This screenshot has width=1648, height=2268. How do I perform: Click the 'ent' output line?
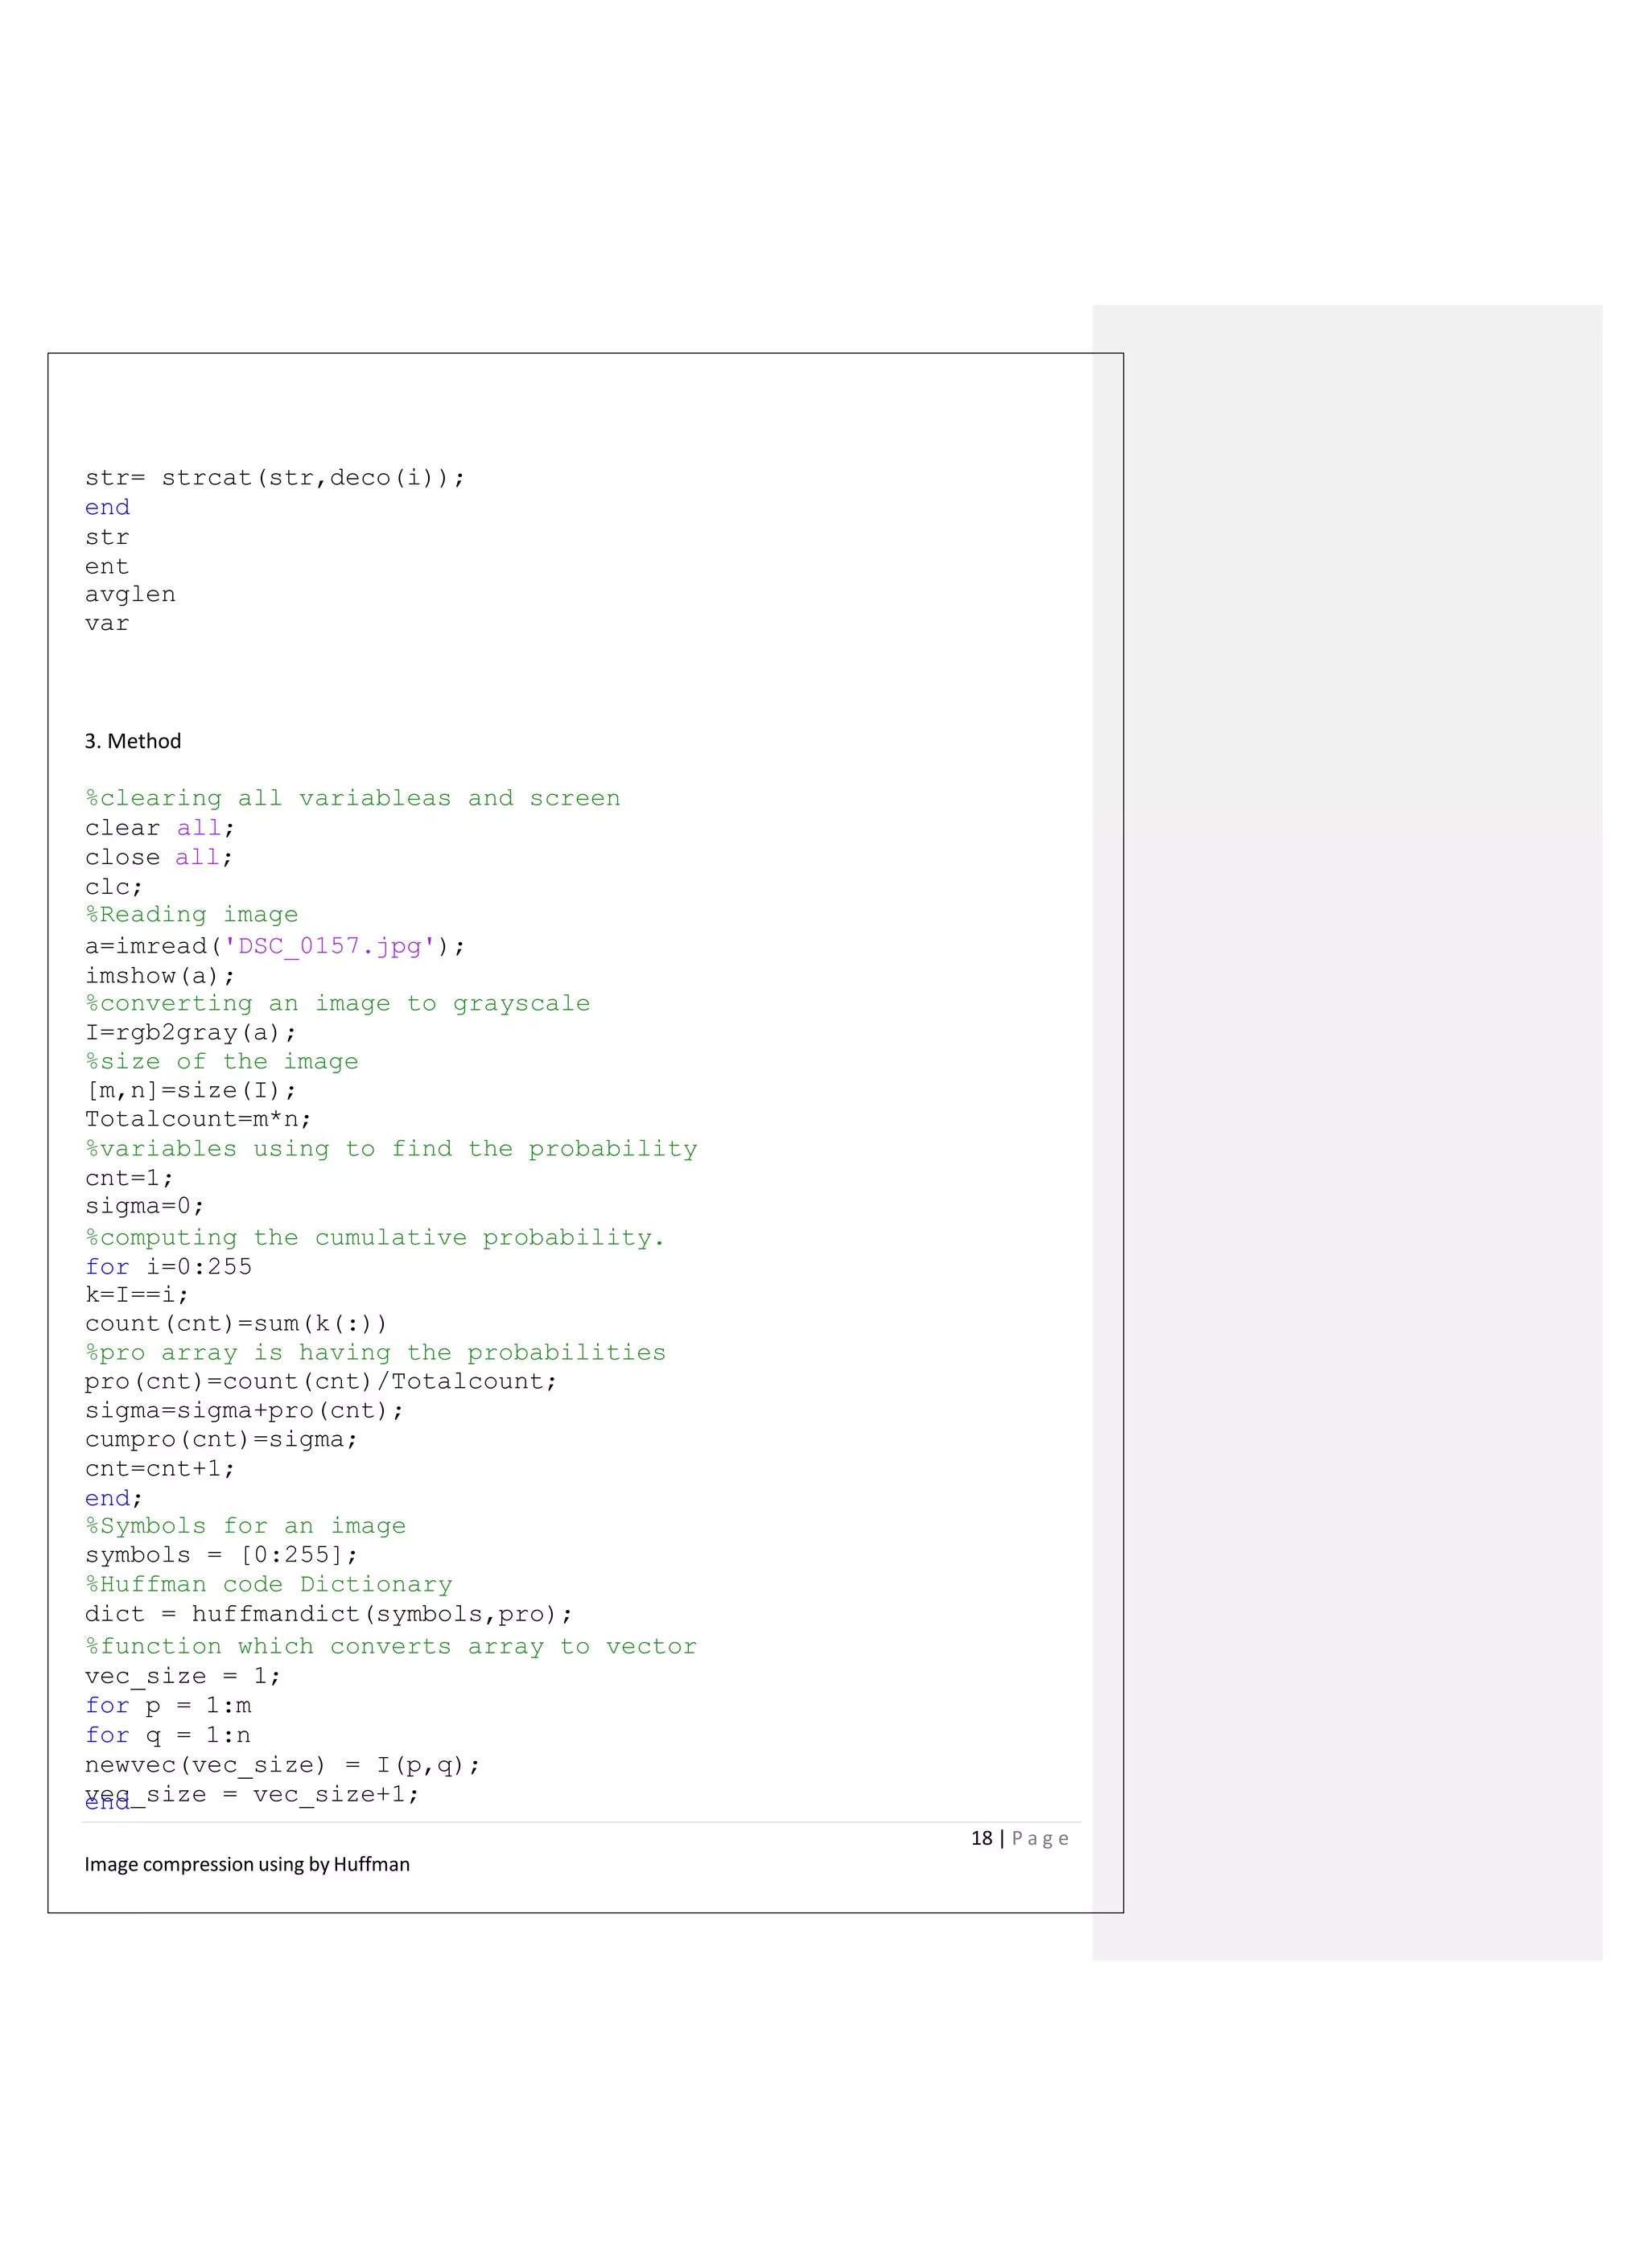[x=107, y=566]
